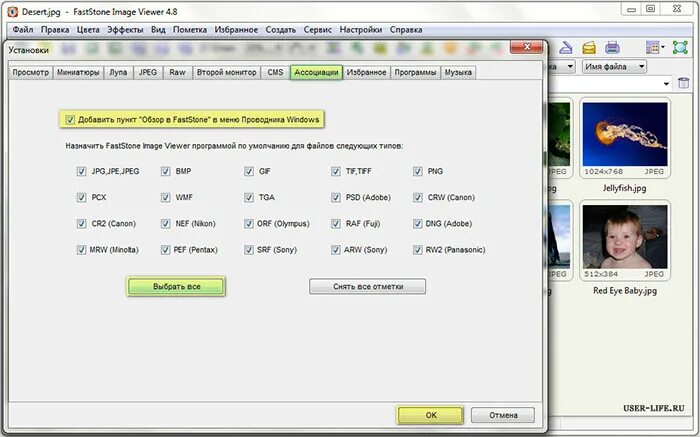700x437 pixels.
Task: Open the layout view dropdown arrow
Action: 663,47
